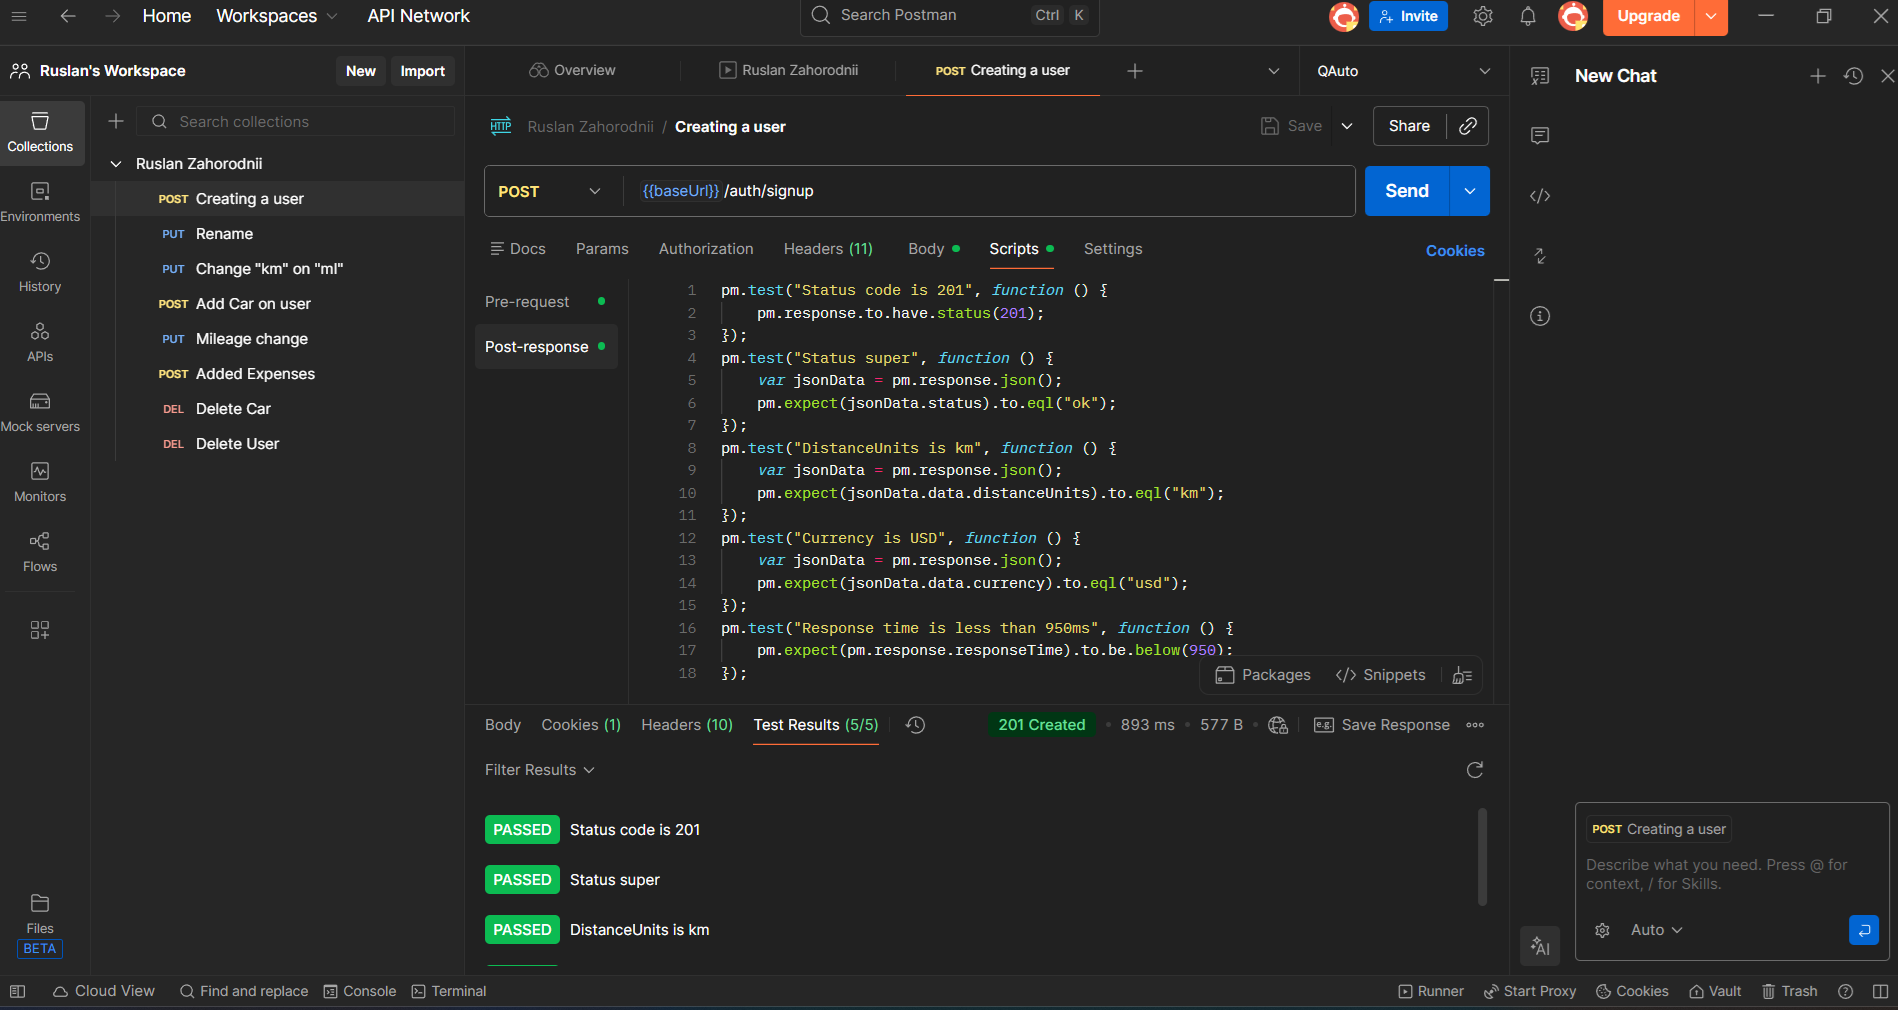Open the History sidebar panel
Image resolution: width=1898 pixels, height=1010 pixels.
40,271
